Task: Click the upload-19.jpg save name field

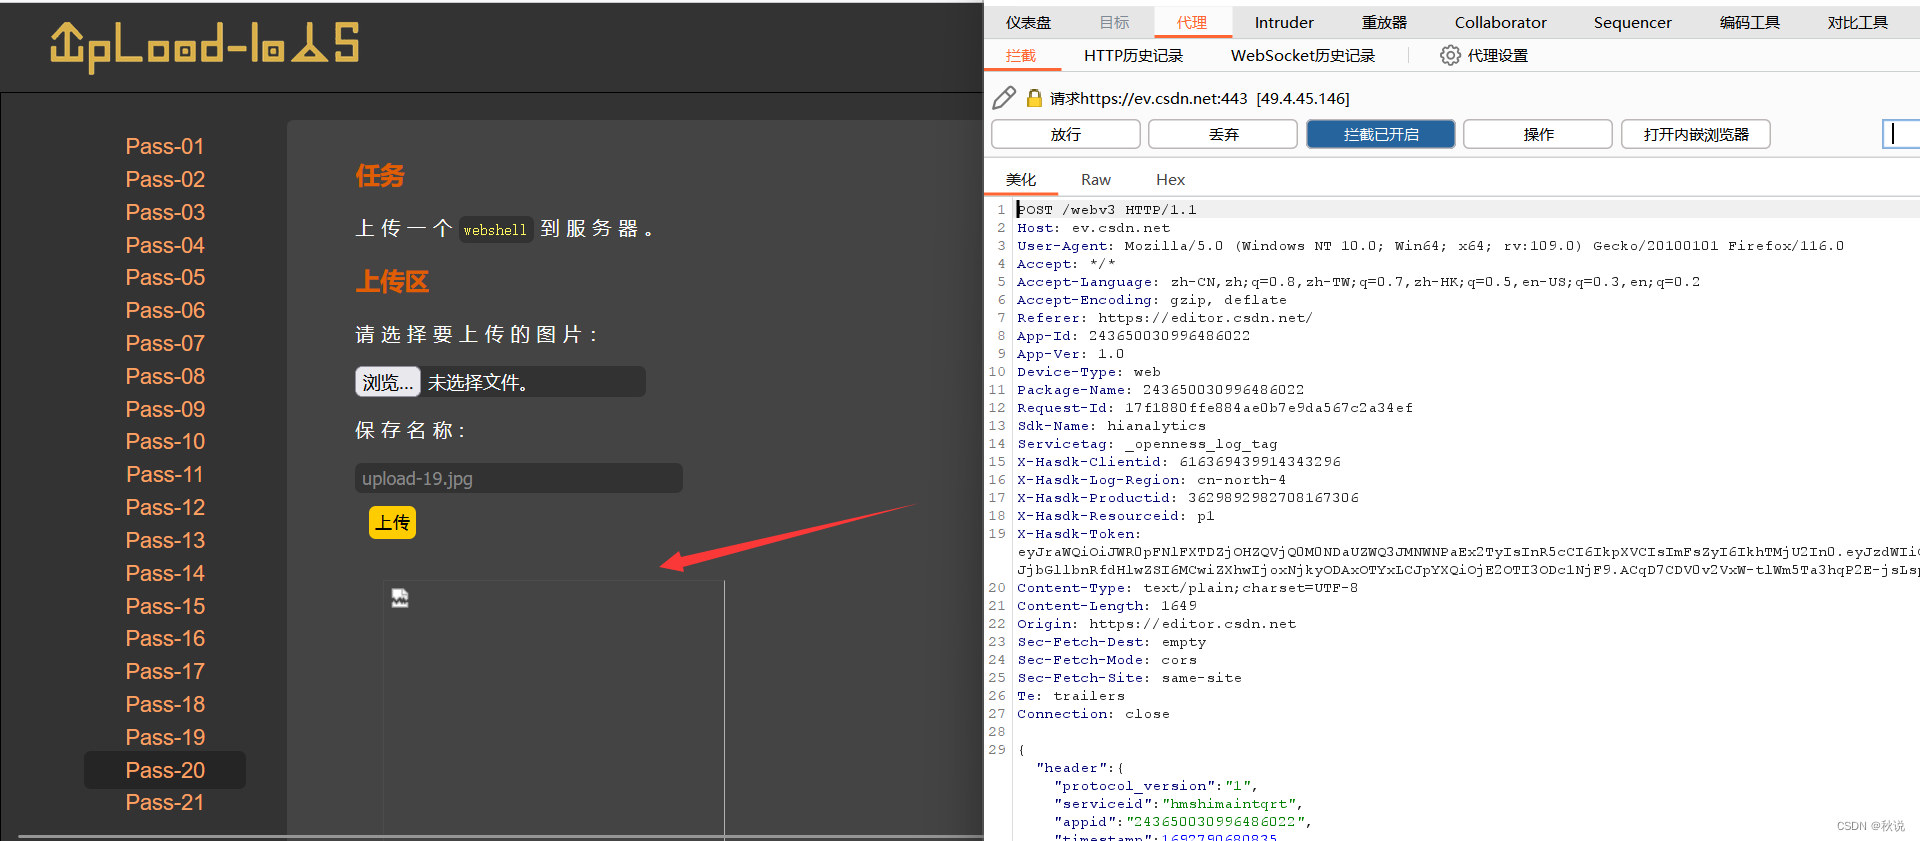Action: pyautogui.click(x=519, y=478)
